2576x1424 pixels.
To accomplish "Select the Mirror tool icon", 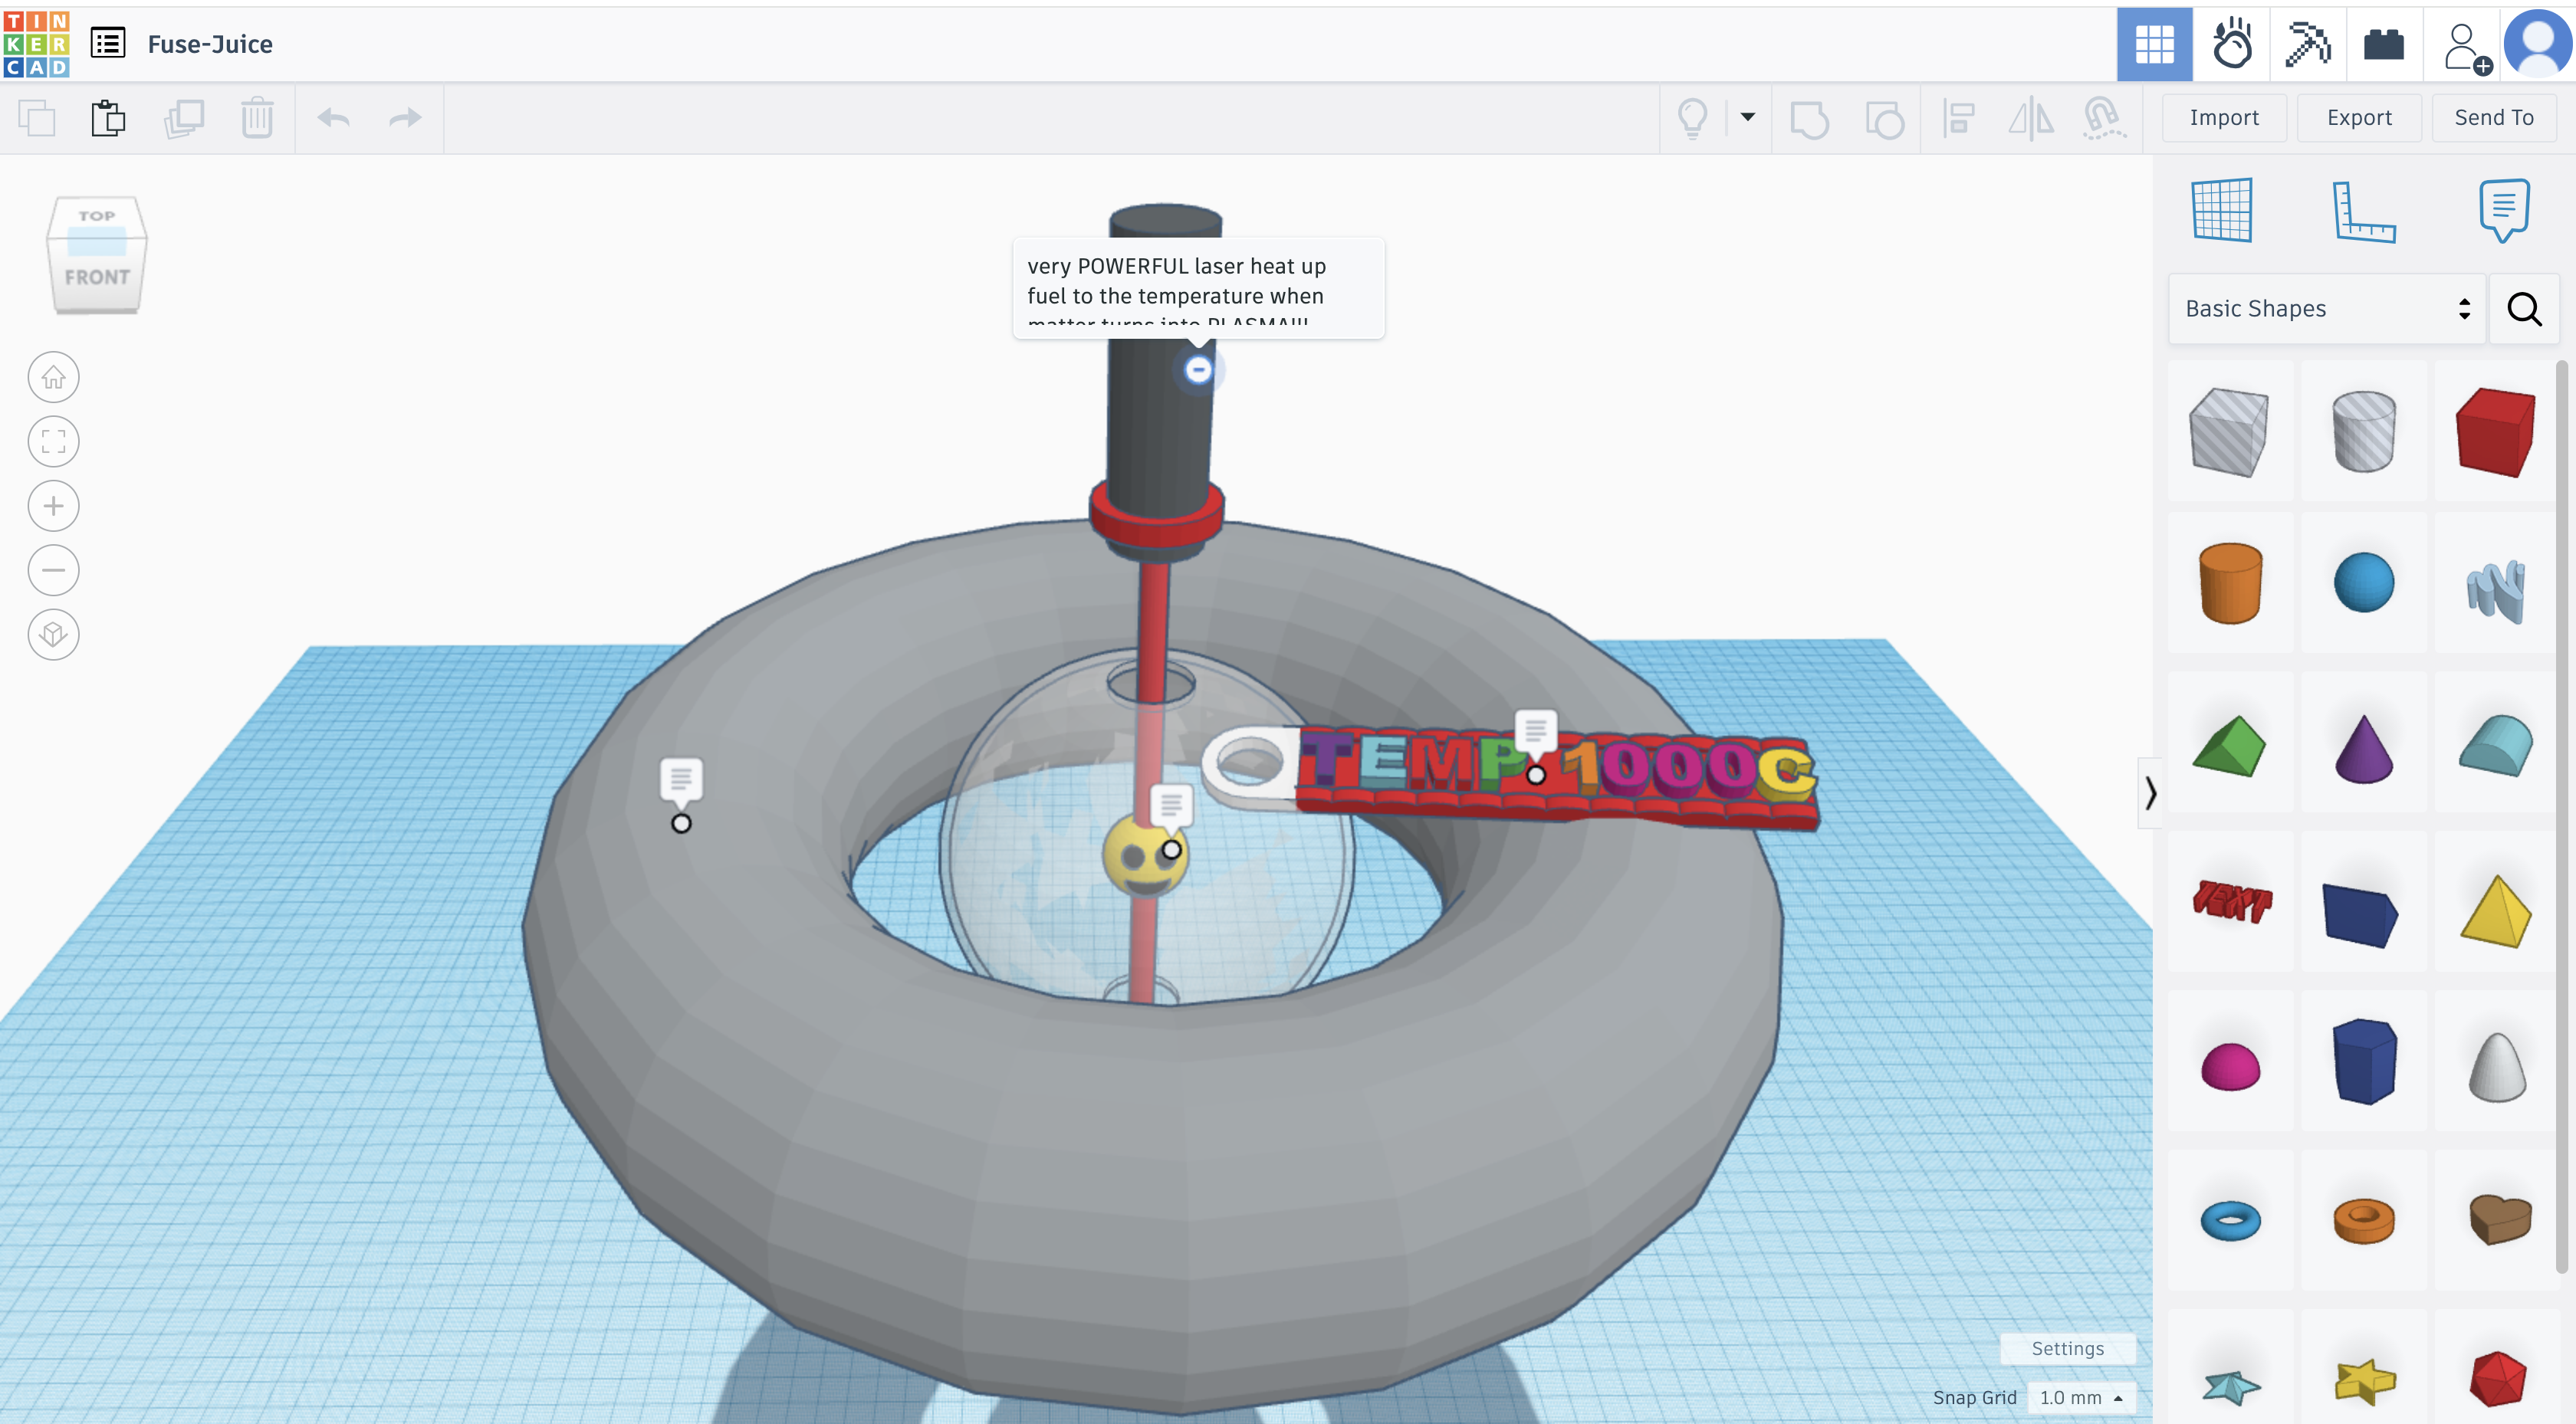I will 2031,116.
